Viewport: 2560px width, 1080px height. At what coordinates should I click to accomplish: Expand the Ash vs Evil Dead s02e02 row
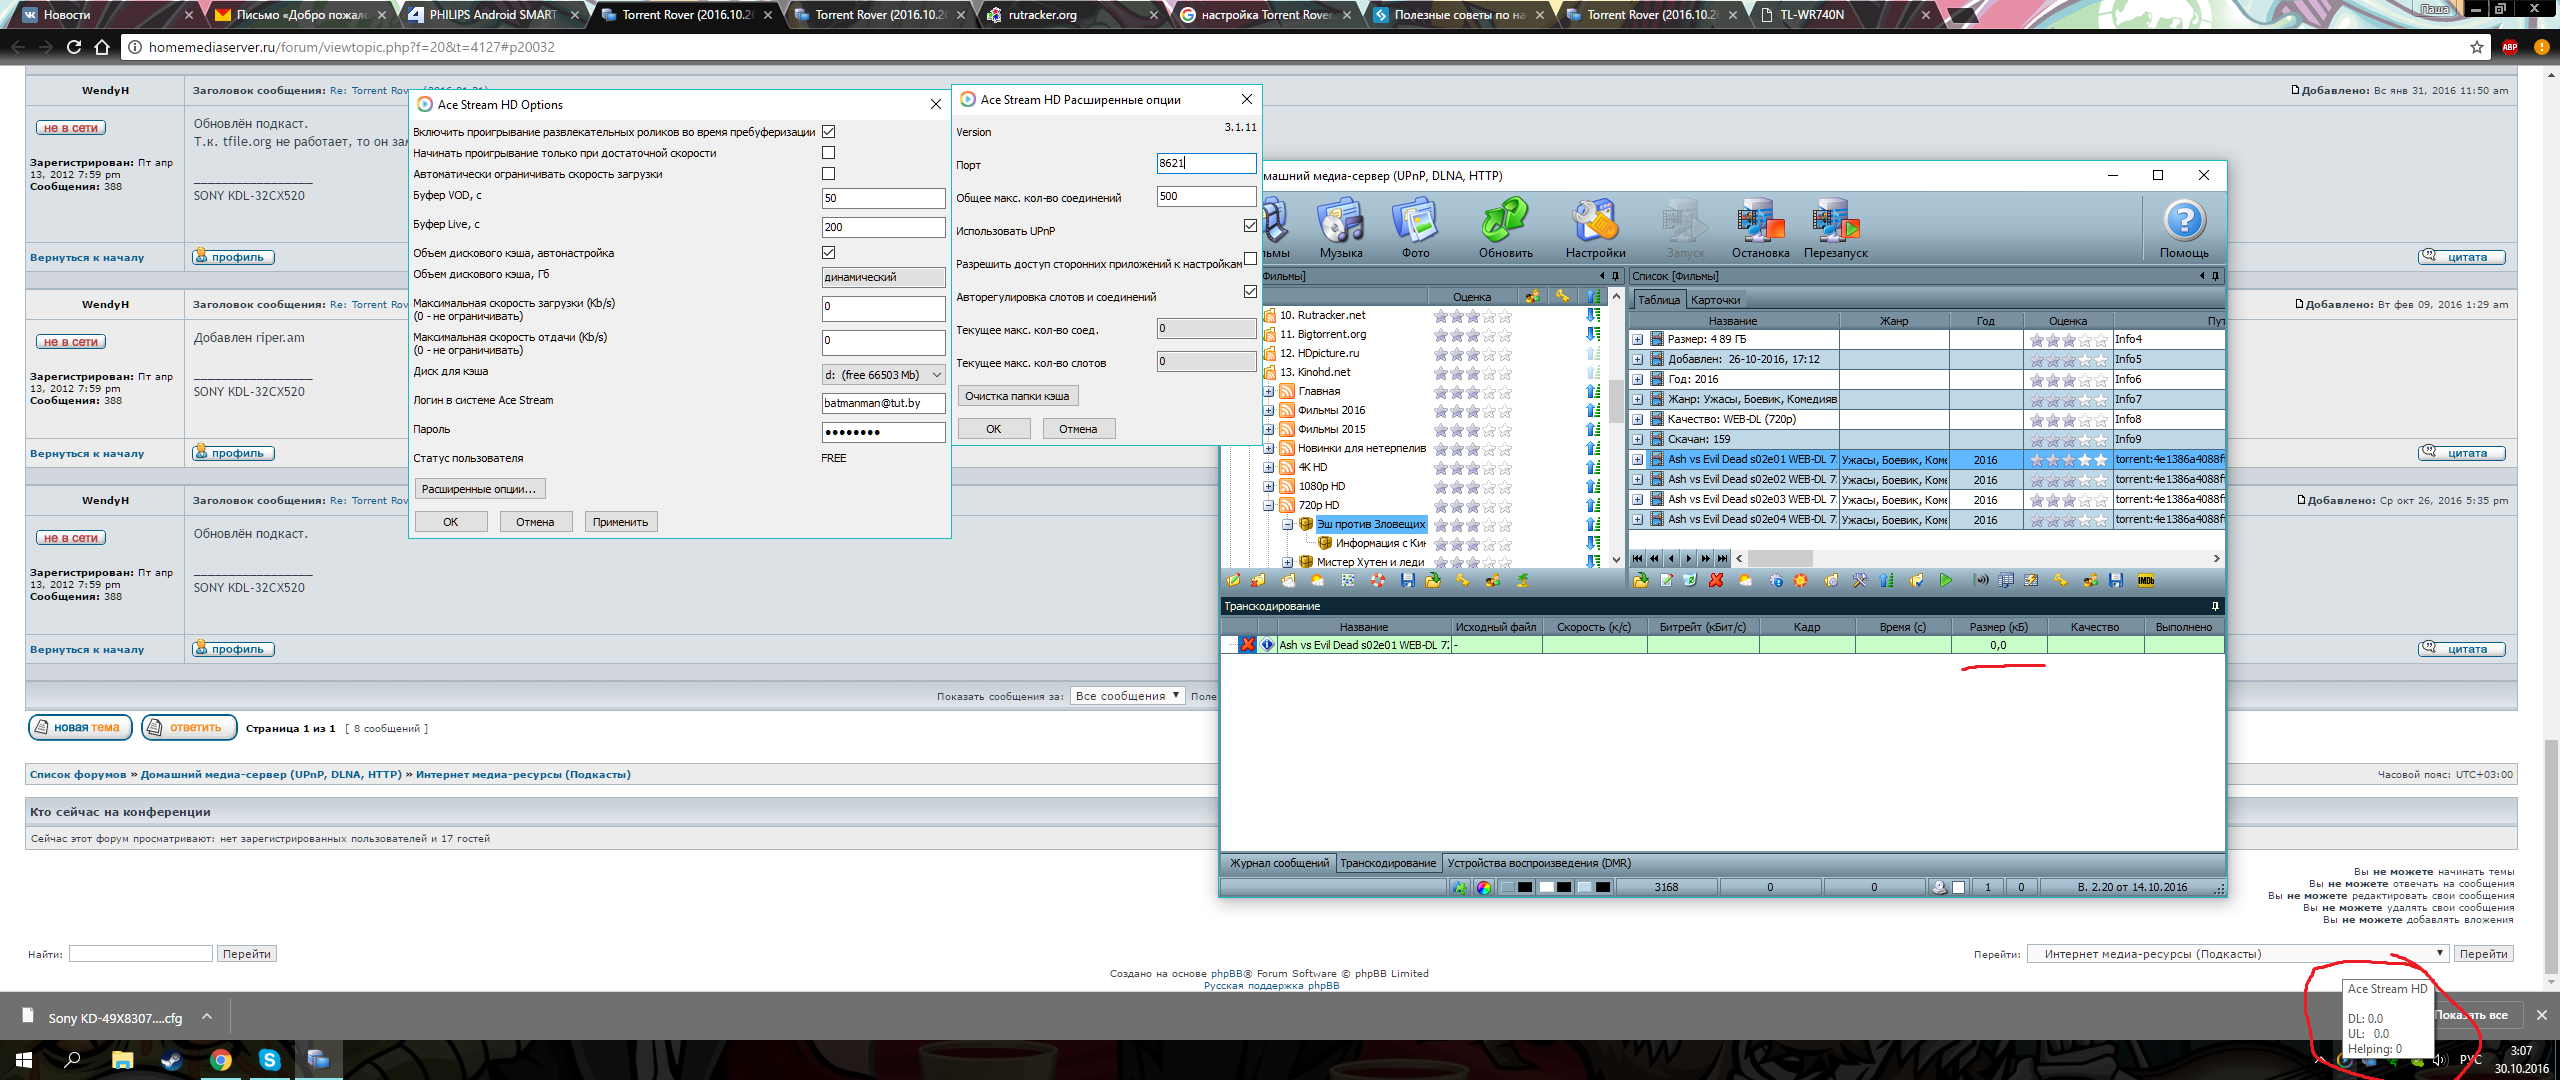[x=1638, y=480]
